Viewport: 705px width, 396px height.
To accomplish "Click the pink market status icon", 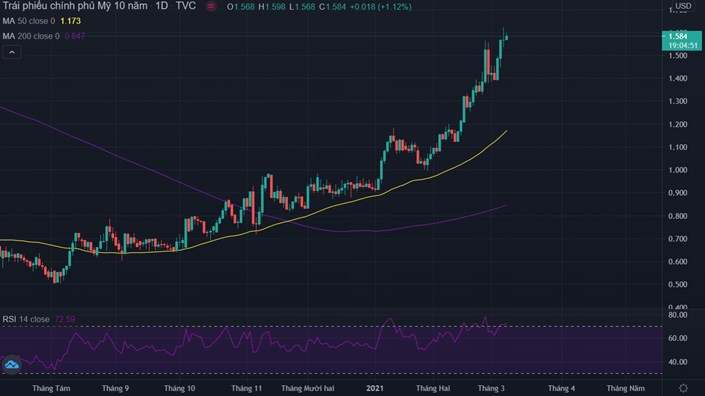I will coord(211,6).
